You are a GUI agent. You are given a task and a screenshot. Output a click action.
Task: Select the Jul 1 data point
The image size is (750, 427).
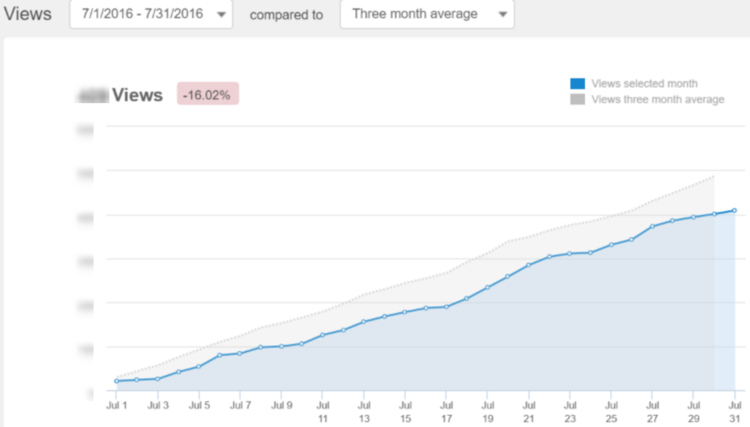[x=116, y=381]
